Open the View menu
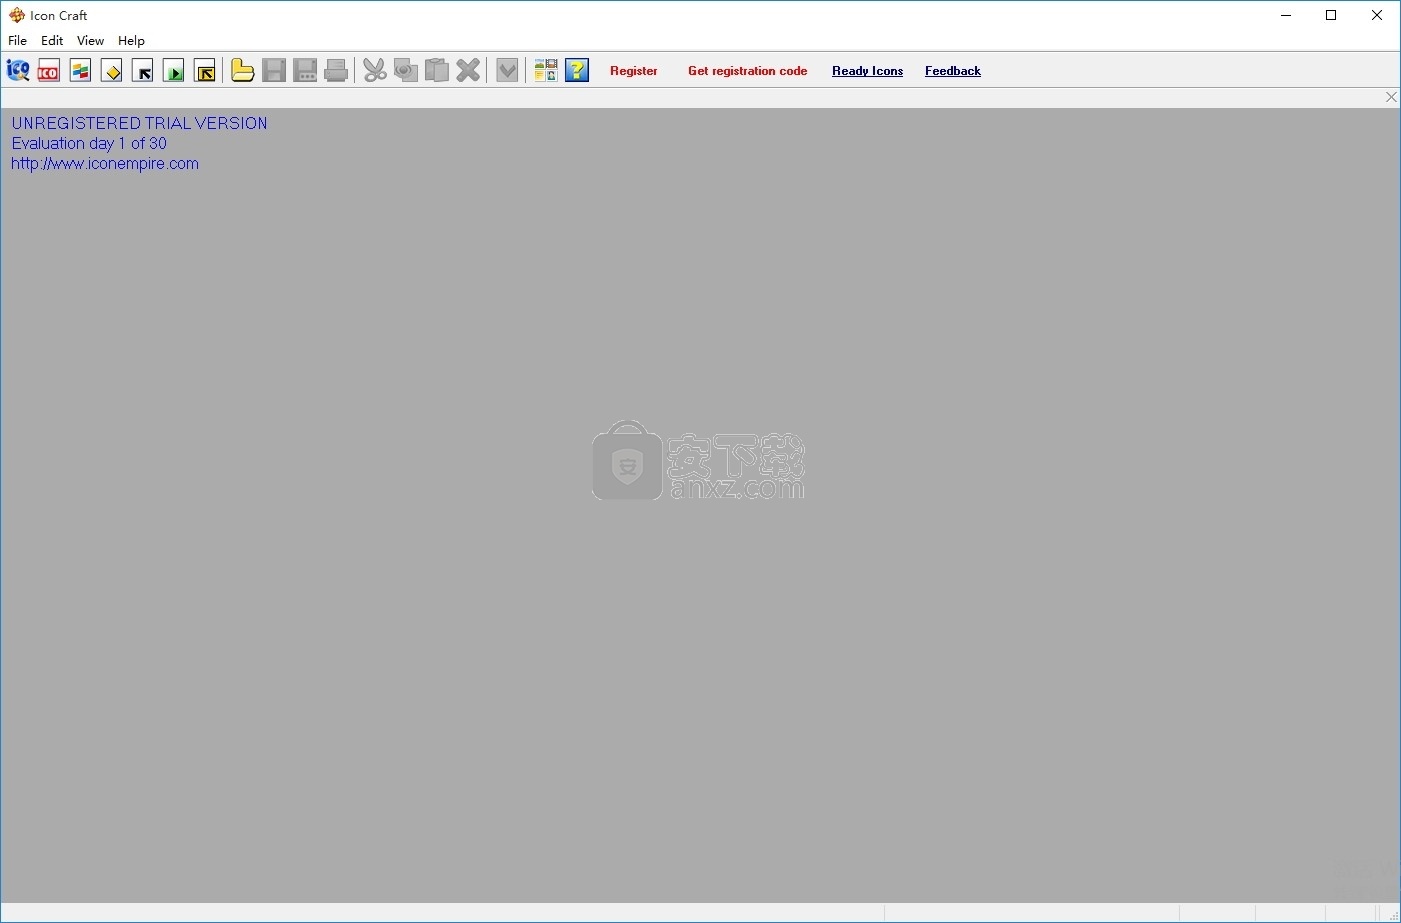Viewport: 1401px width, 923px height. tap(90, 41)
